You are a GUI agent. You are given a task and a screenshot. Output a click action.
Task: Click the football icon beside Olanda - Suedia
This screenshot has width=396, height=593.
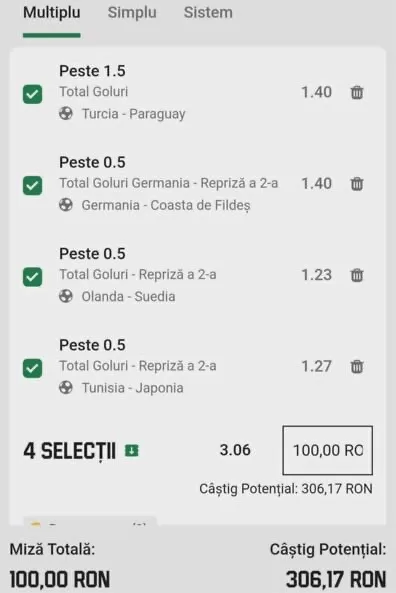(x=66, y=296)
